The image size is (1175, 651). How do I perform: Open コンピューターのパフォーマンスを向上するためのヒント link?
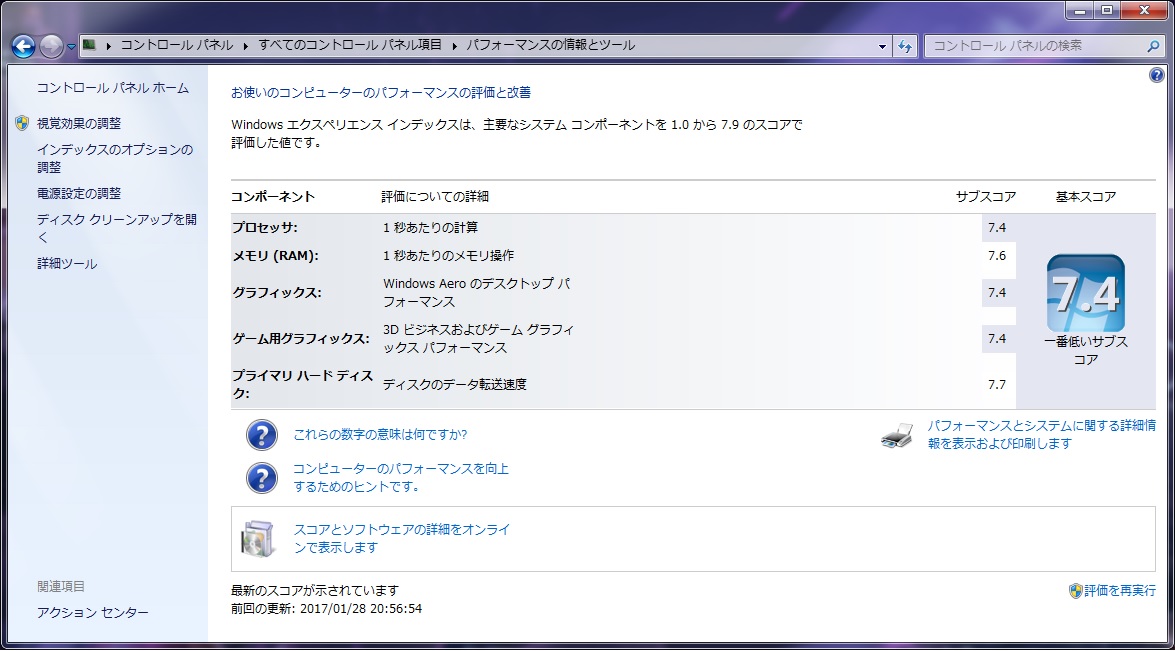tap(401, 478)
